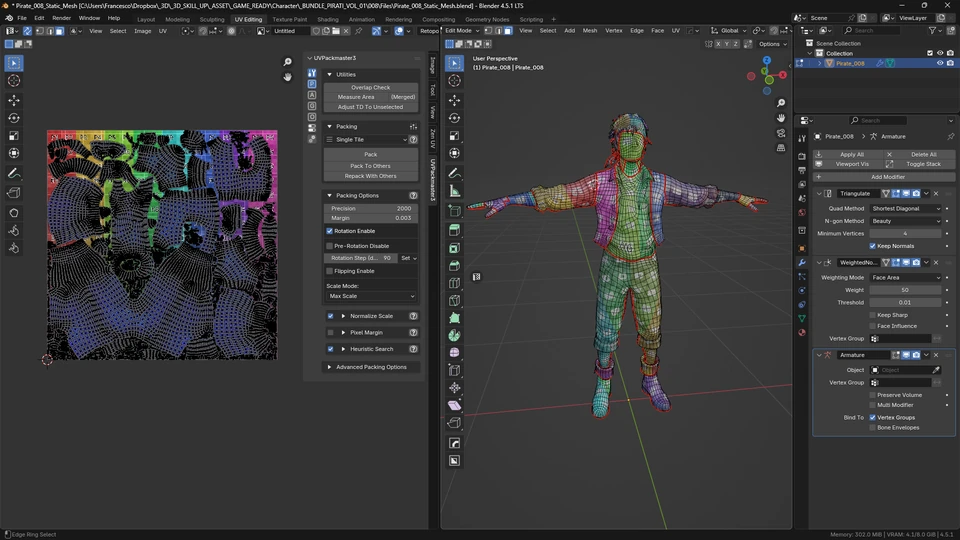Screen dimensions: 960x540
Task: Toggle UV sync selection icon
Action: 27,31
